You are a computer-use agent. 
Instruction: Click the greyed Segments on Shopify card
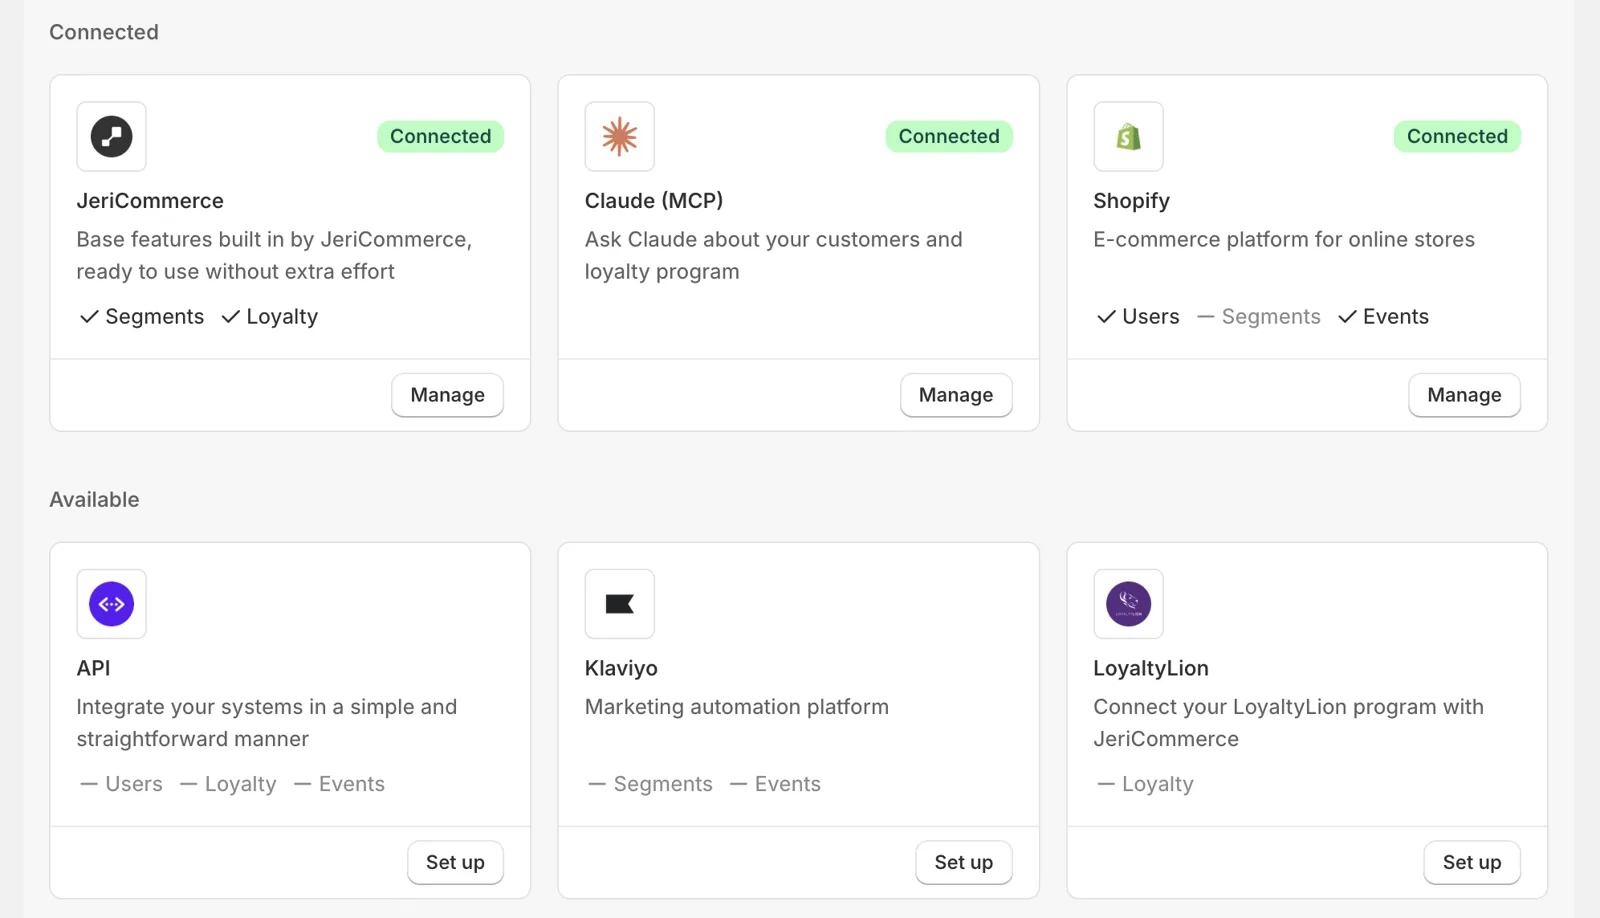tap(1258, 317)
